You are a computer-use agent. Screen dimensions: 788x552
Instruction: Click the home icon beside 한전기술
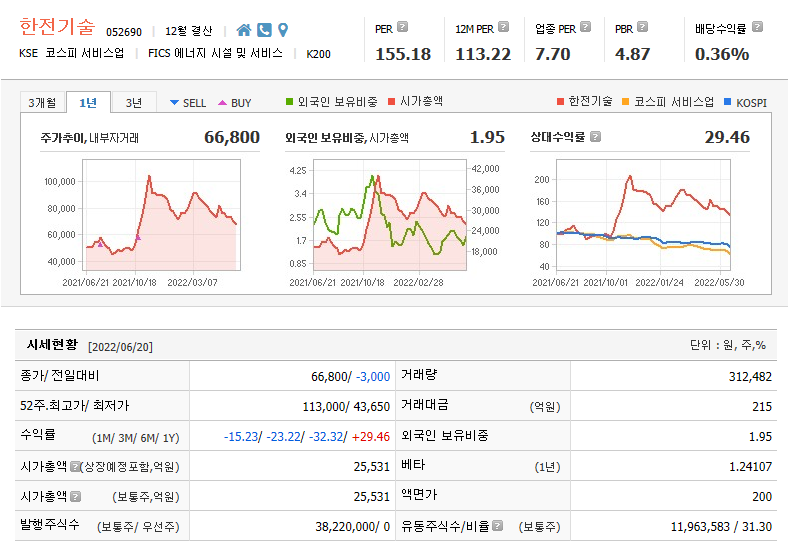point(244,30)
